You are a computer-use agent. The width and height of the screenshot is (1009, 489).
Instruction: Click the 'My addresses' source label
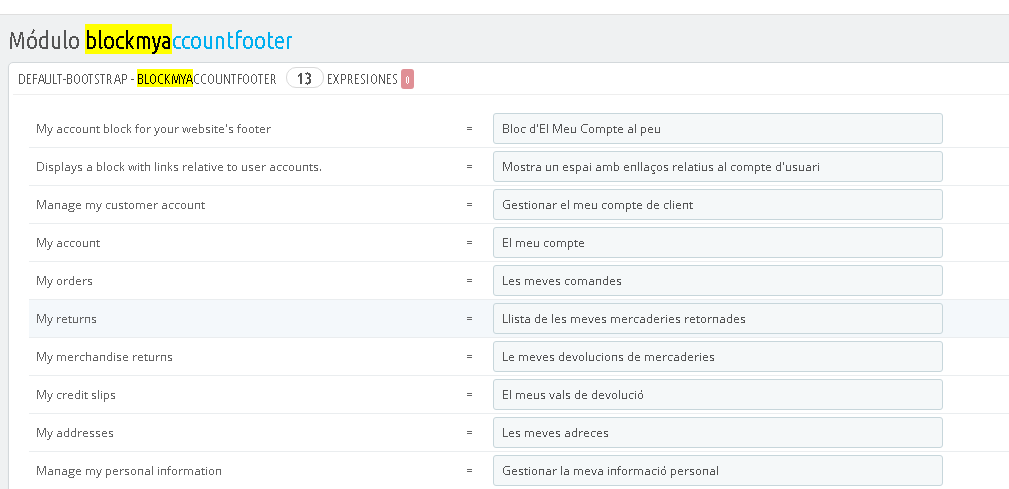point(75,433)
